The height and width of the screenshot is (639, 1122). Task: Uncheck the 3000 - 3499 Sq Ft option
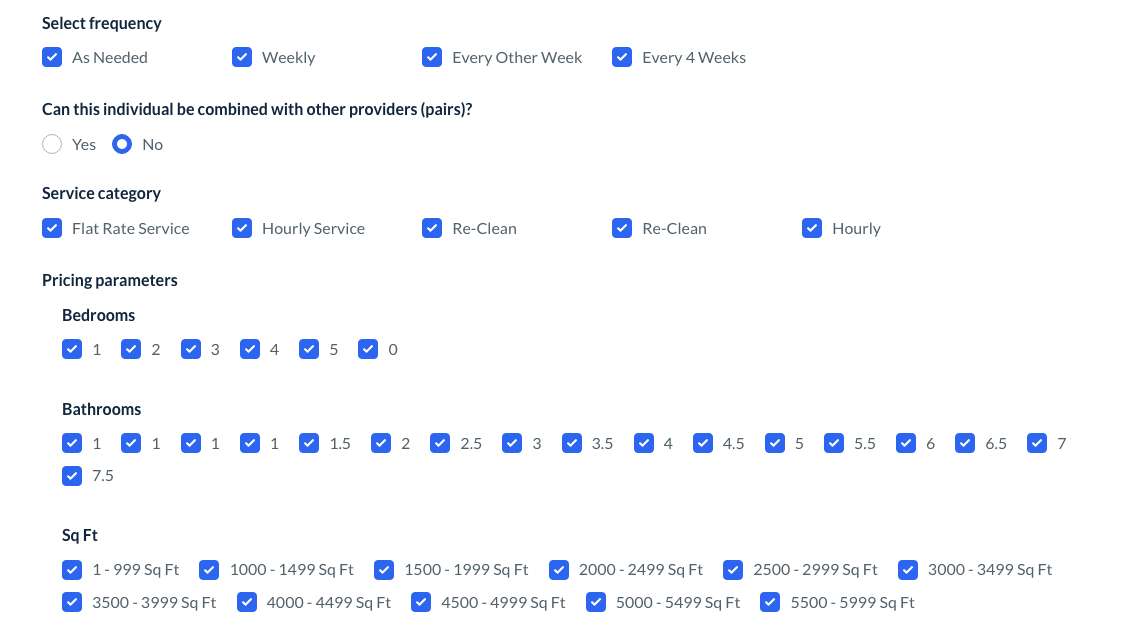tap(907, 570)
